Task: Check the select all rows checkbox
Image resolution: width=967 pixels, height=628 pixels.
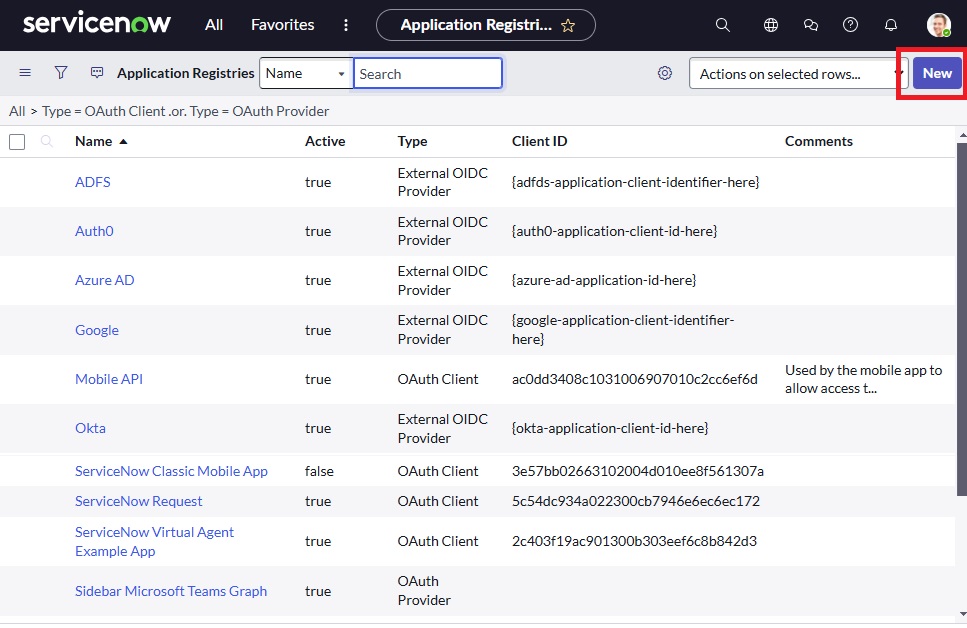Action: click(17, 142)
